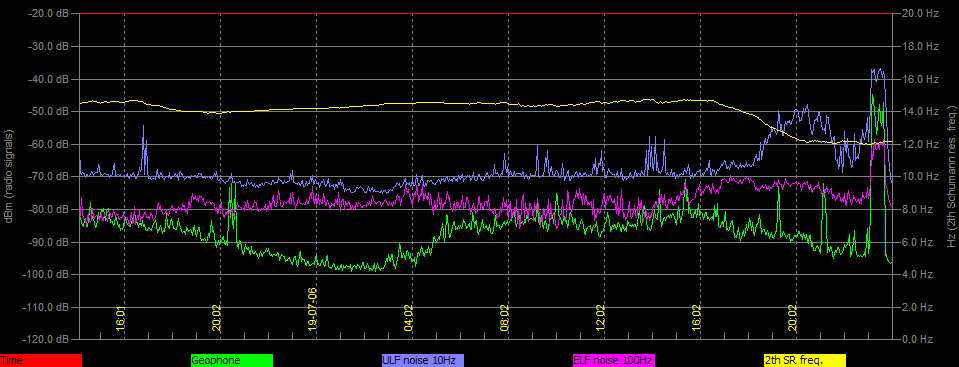Click the 14.0 Hz axis label
Image resolution: width=959 pixels, height=367 pixels.
click(920, 111)
